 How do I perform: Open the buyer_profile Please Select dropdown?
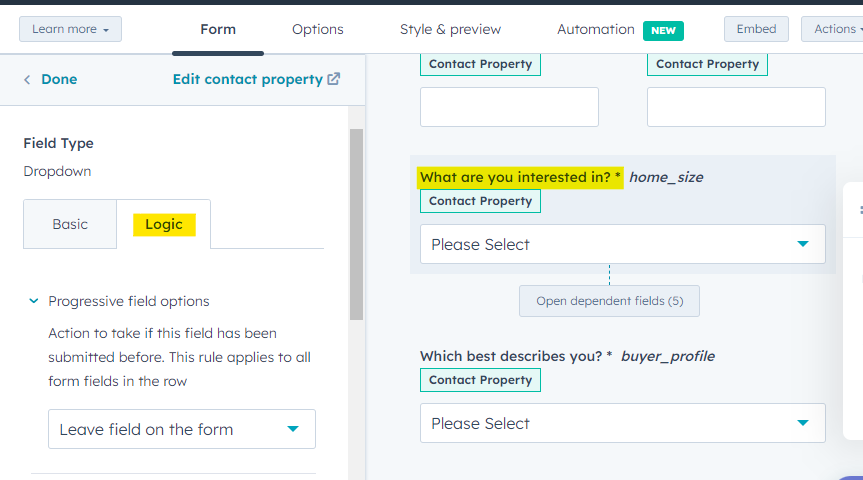(622, 423)
